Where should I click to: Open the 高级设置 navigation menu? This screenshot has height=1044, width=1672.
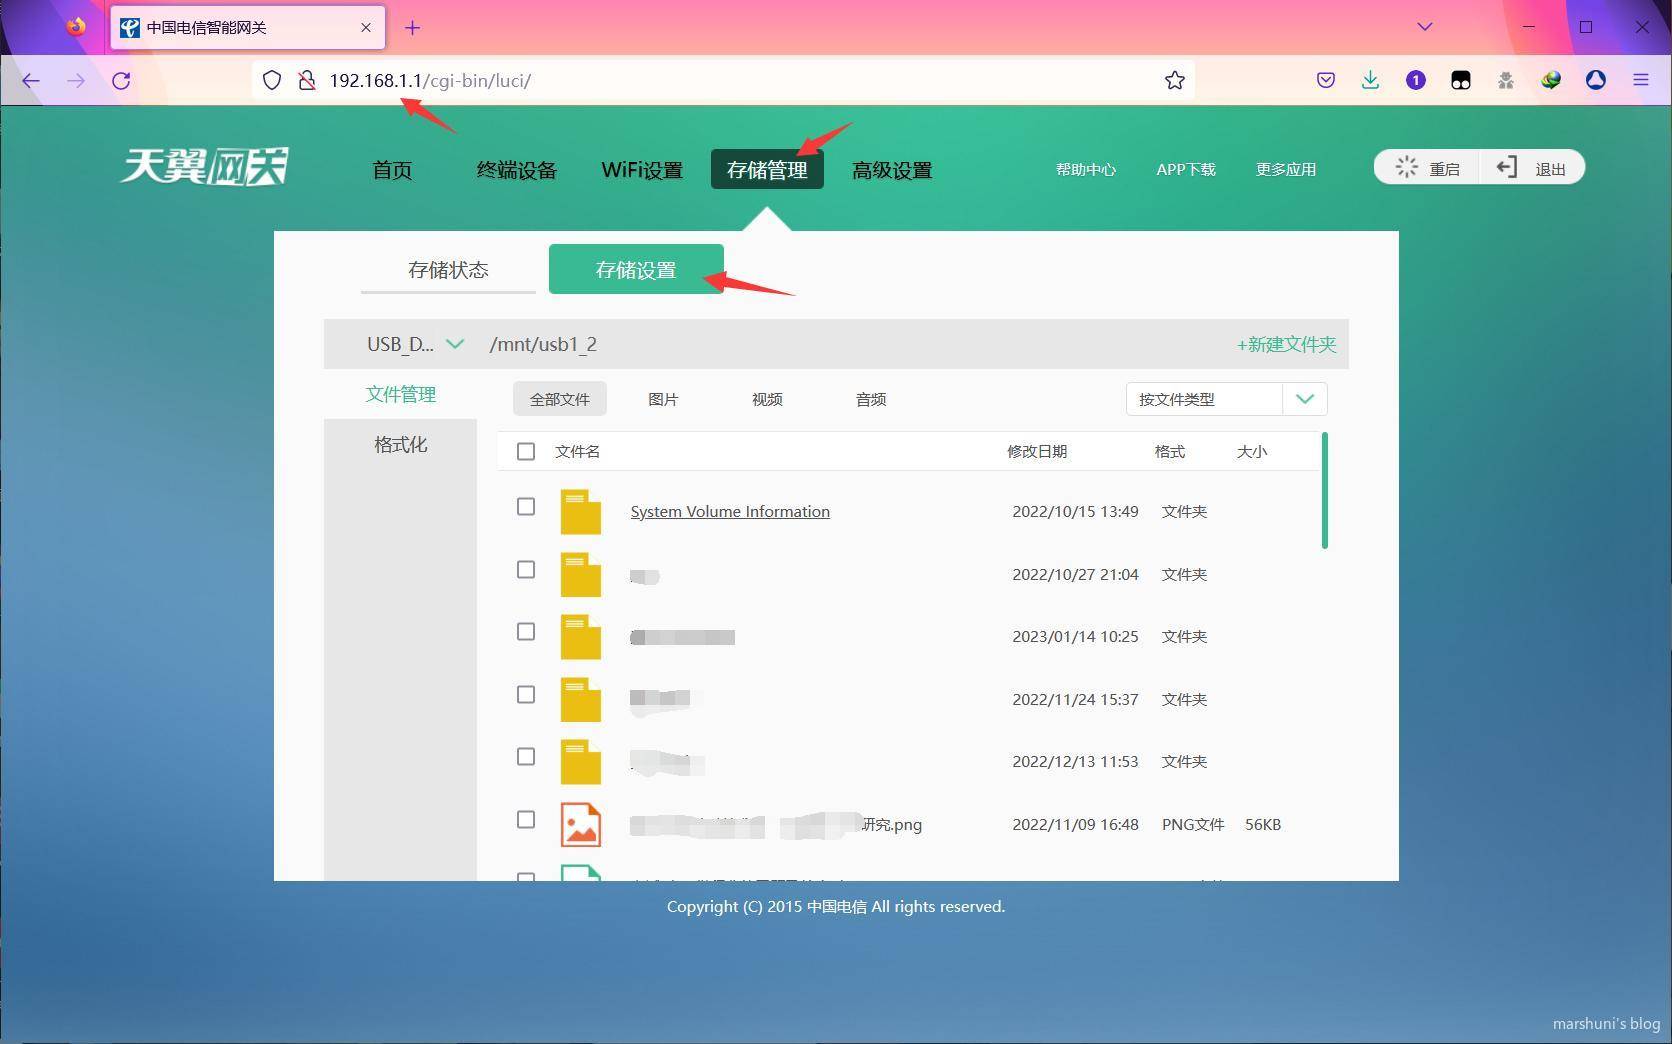891,170
